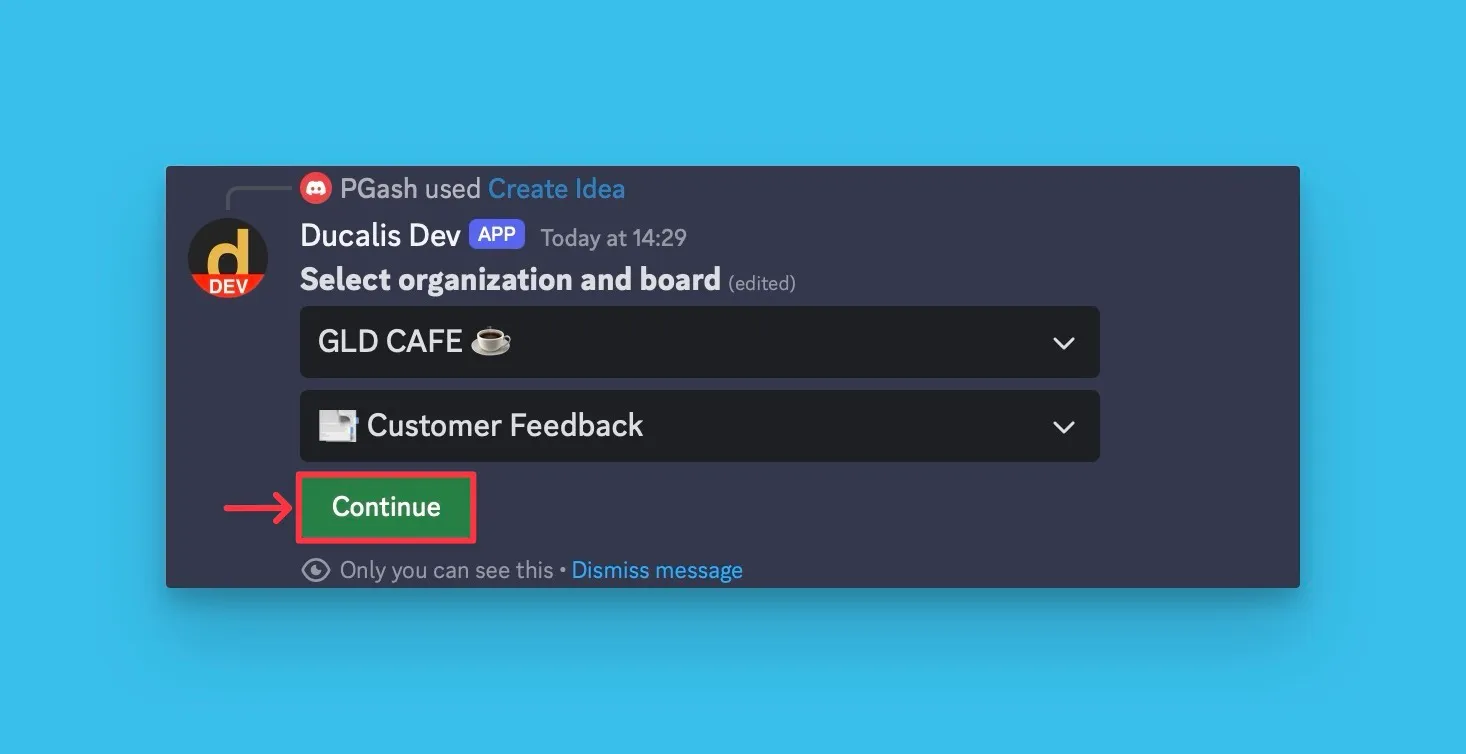Click the Today at 14:29 timestamp
1466x754 pixels.
point(613,238)
